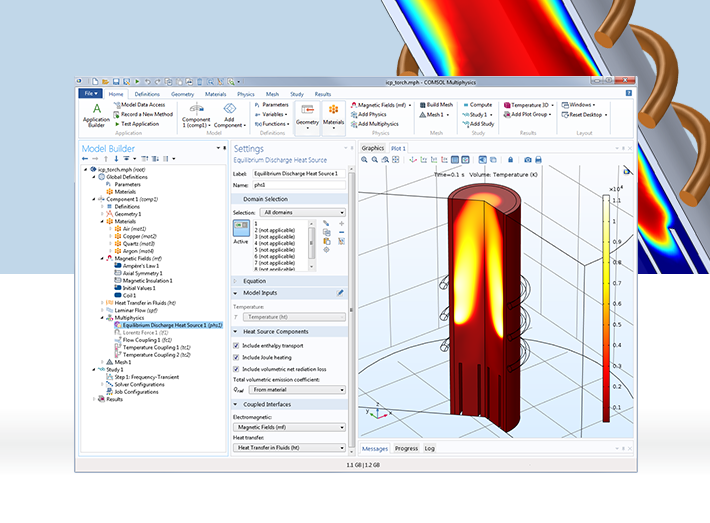The width and height of the screenshot is (710, 523).
Task: Open the Selection dropdown showing All domains
Action: pyautogui.click(x=302, y=212)
